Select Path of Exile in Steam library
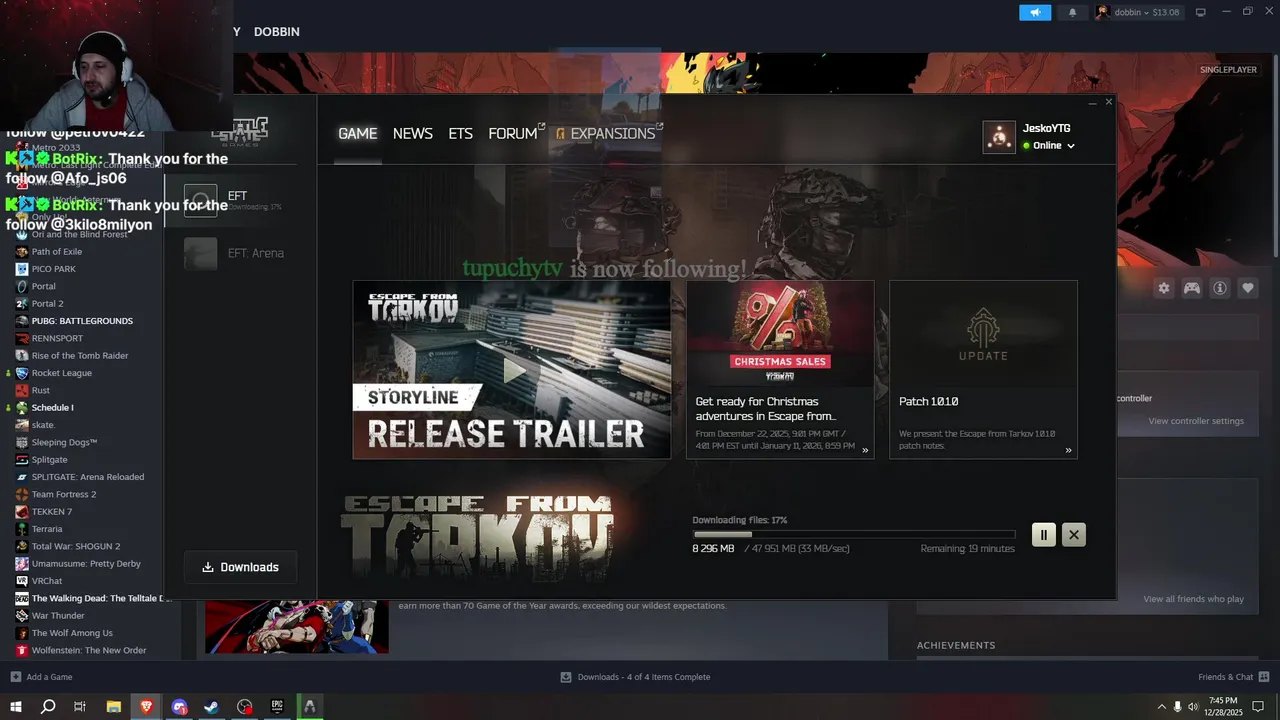Viewport: 1280px width, 720px height. pos(57,252)
